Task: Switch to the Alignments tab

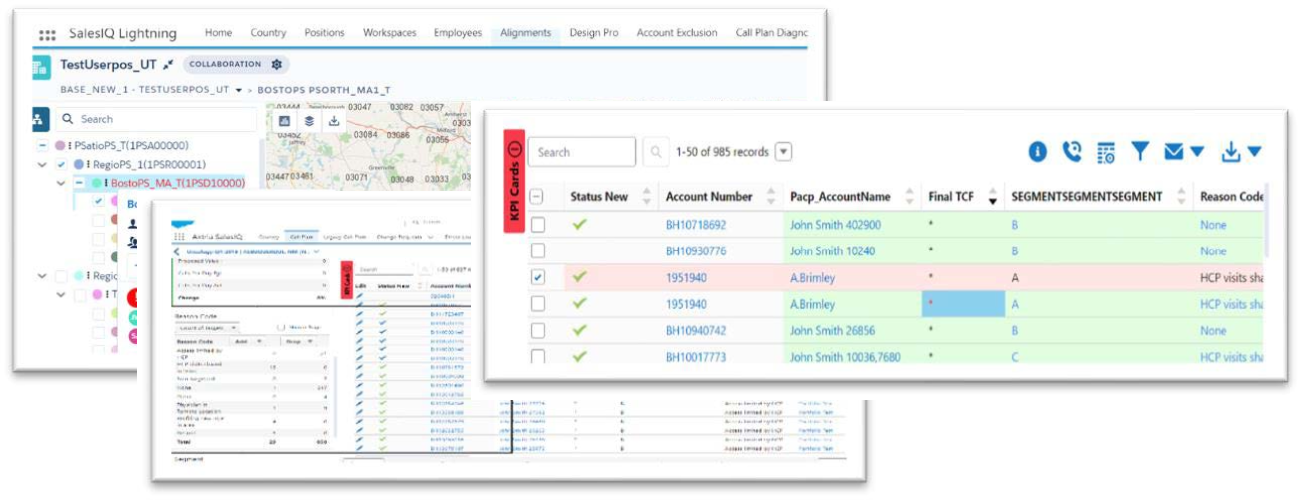Action: tap(526, 33)
